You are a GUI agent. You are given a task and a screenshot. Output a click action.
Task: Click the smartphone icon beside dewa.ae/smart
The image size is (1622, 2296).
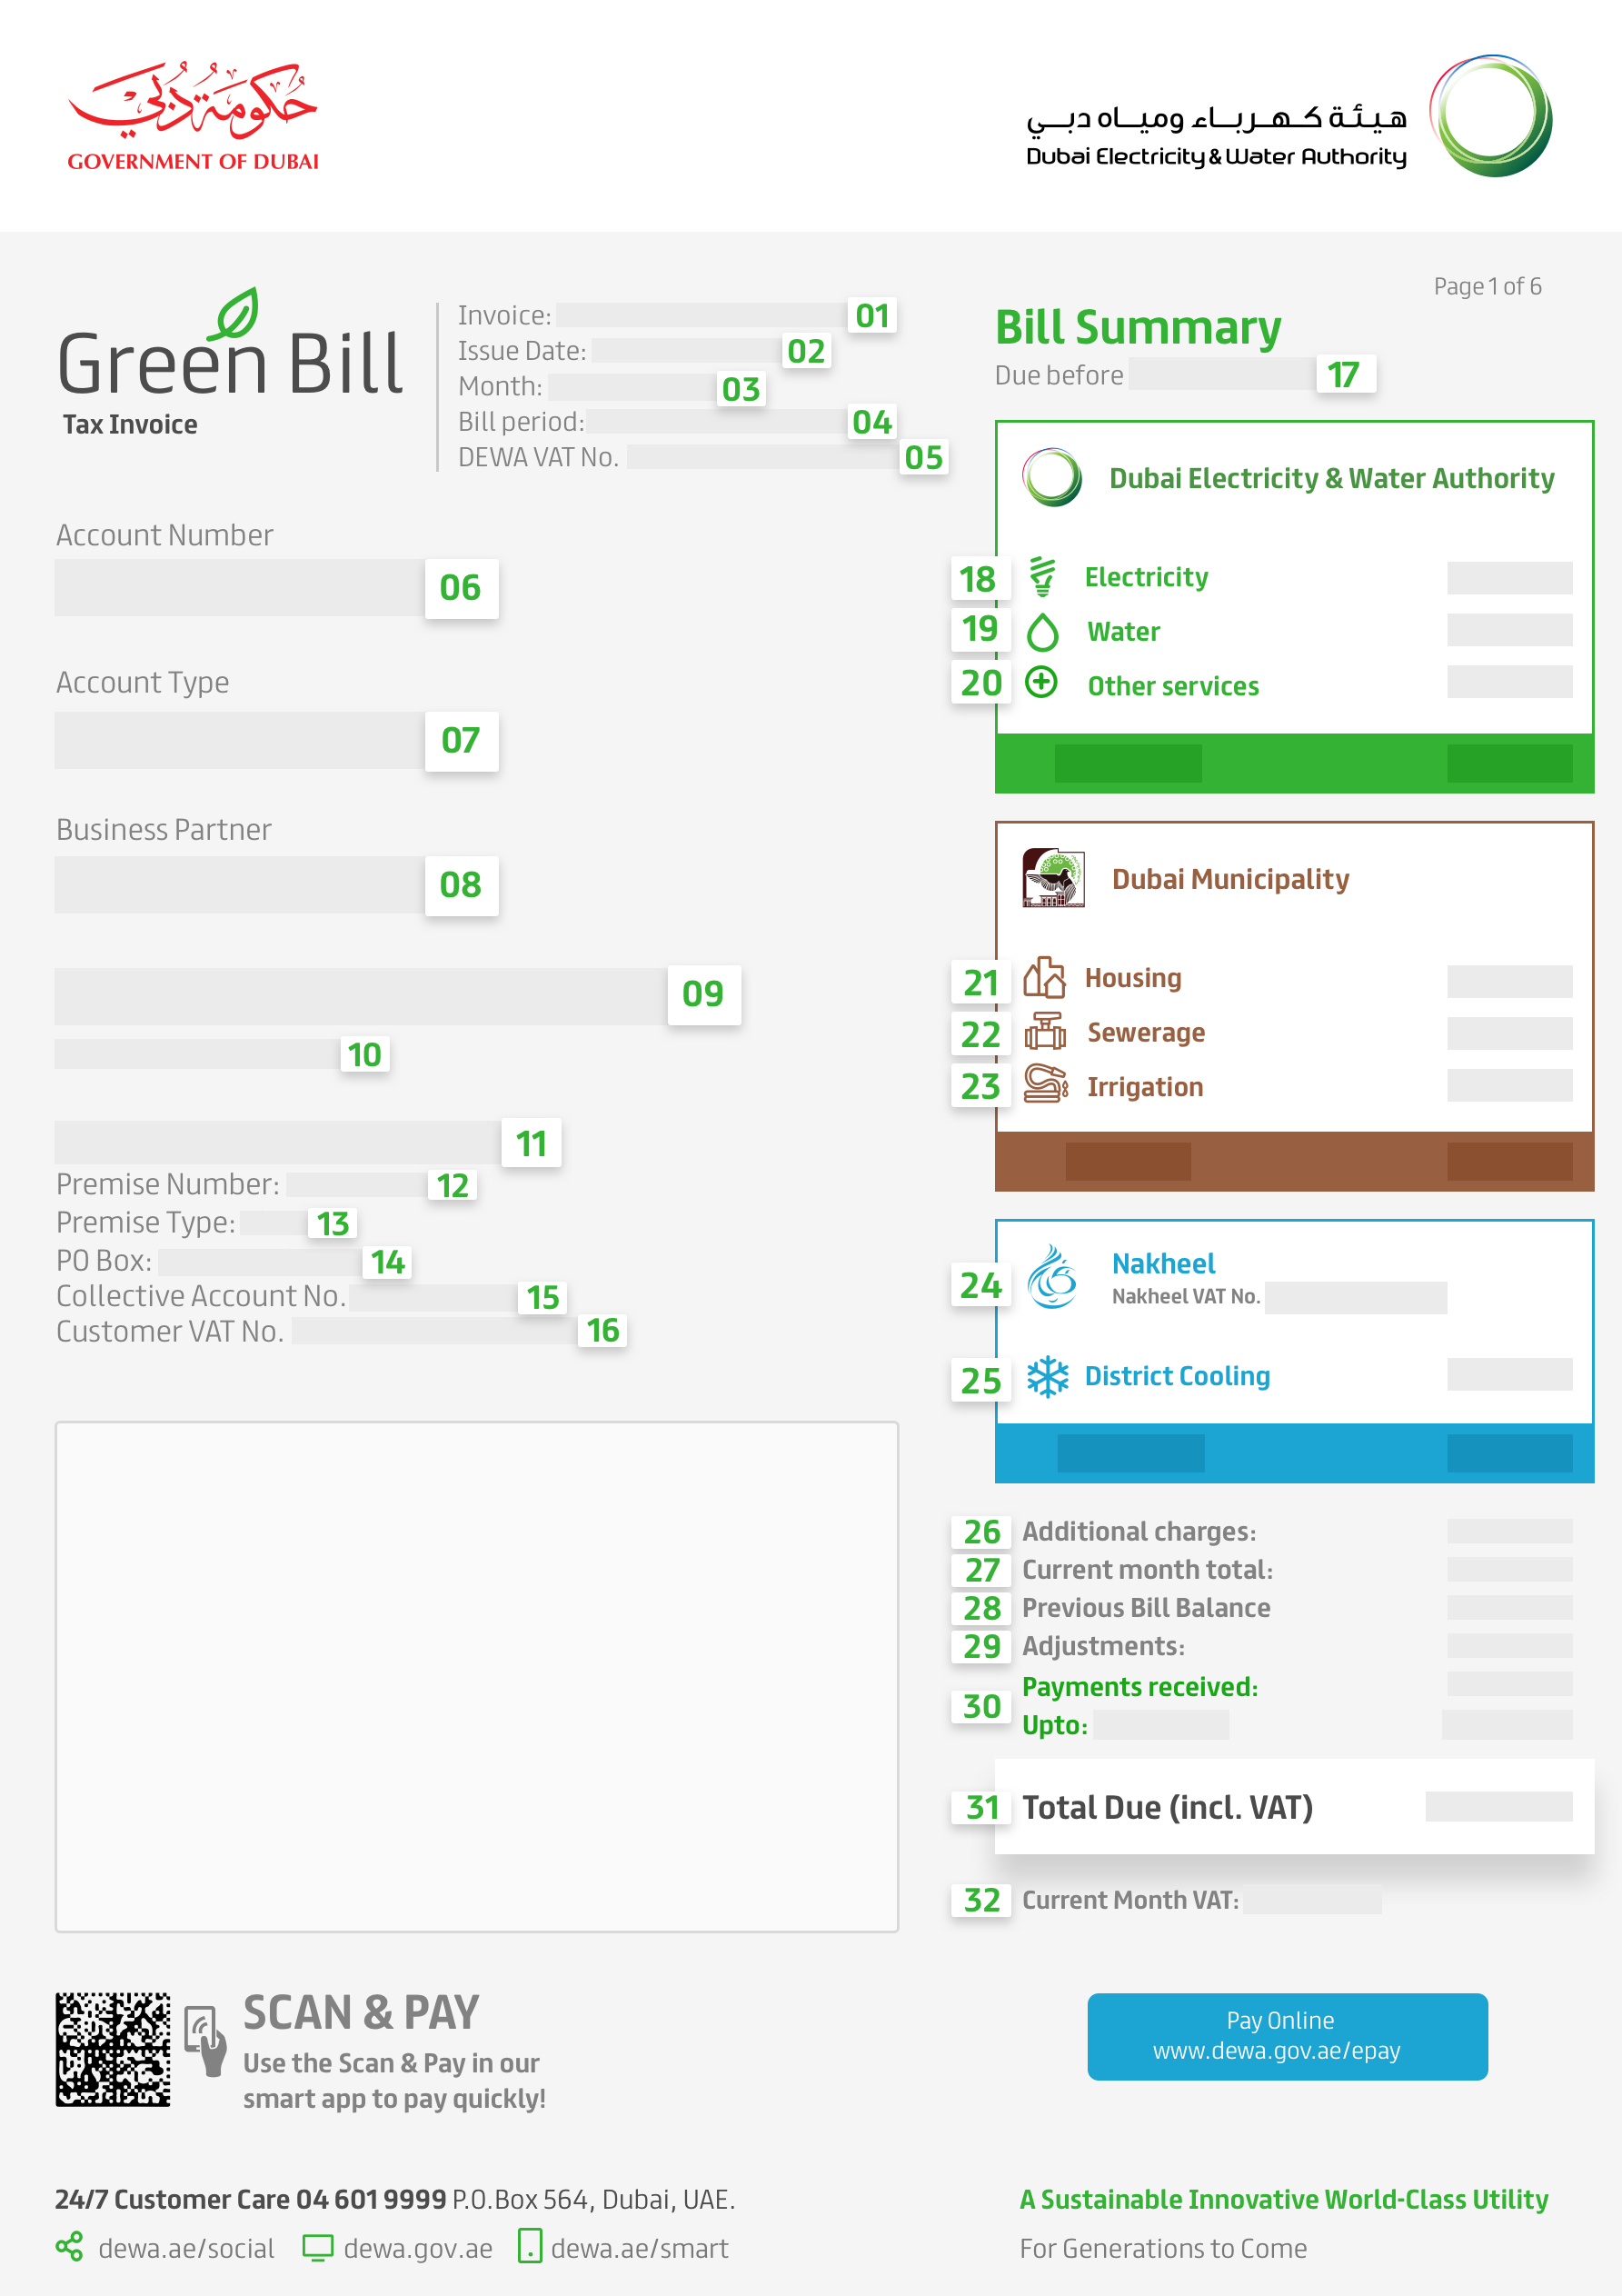click(529, 2246)
